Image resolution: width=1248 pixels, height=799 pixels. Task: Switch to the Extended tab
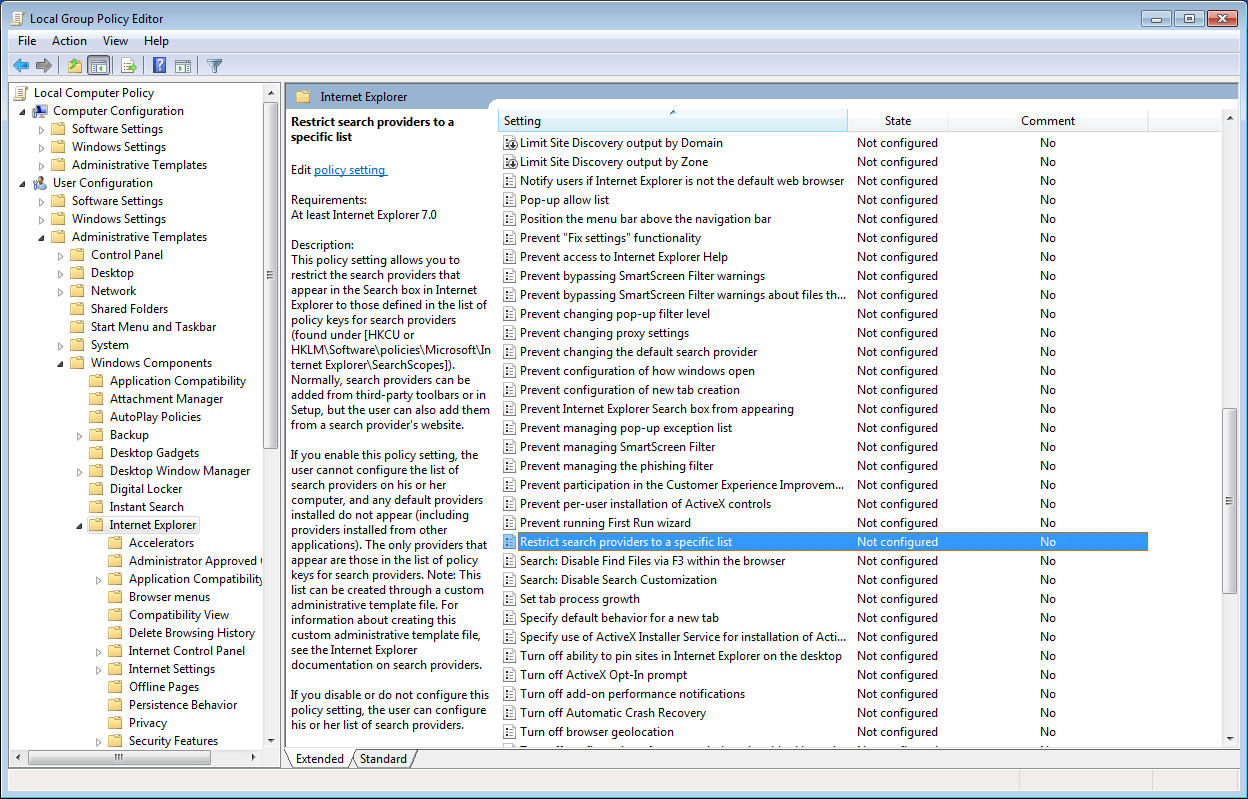pos(319,759)
